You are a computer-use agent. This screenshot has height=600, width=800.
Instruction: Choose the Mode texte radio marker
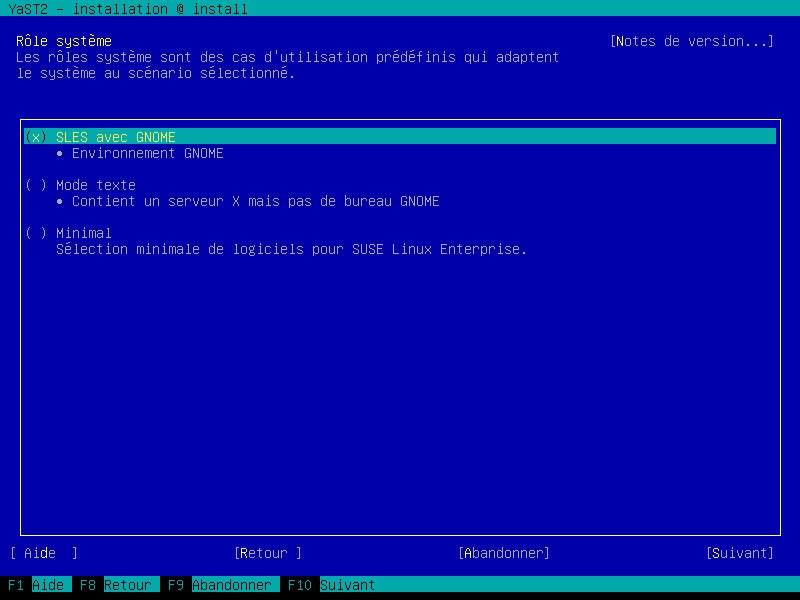[x=36, y=185]
